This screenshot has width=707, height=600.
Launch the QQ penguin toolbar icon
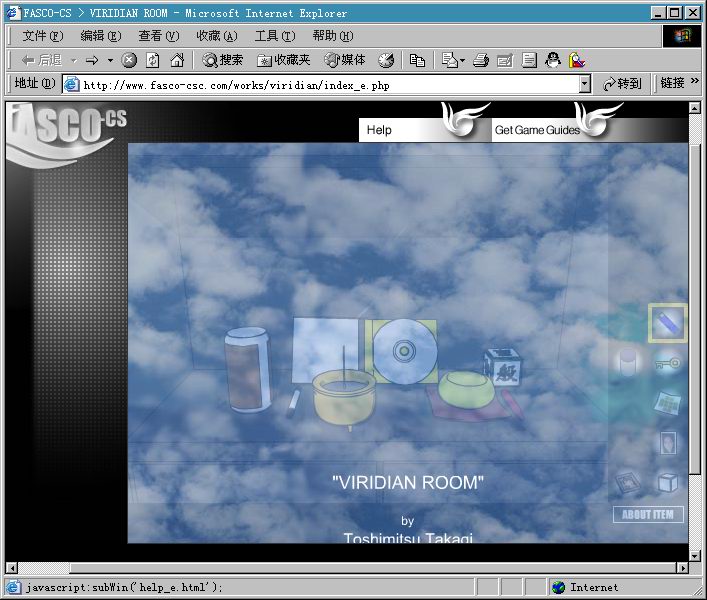point(553,60)
